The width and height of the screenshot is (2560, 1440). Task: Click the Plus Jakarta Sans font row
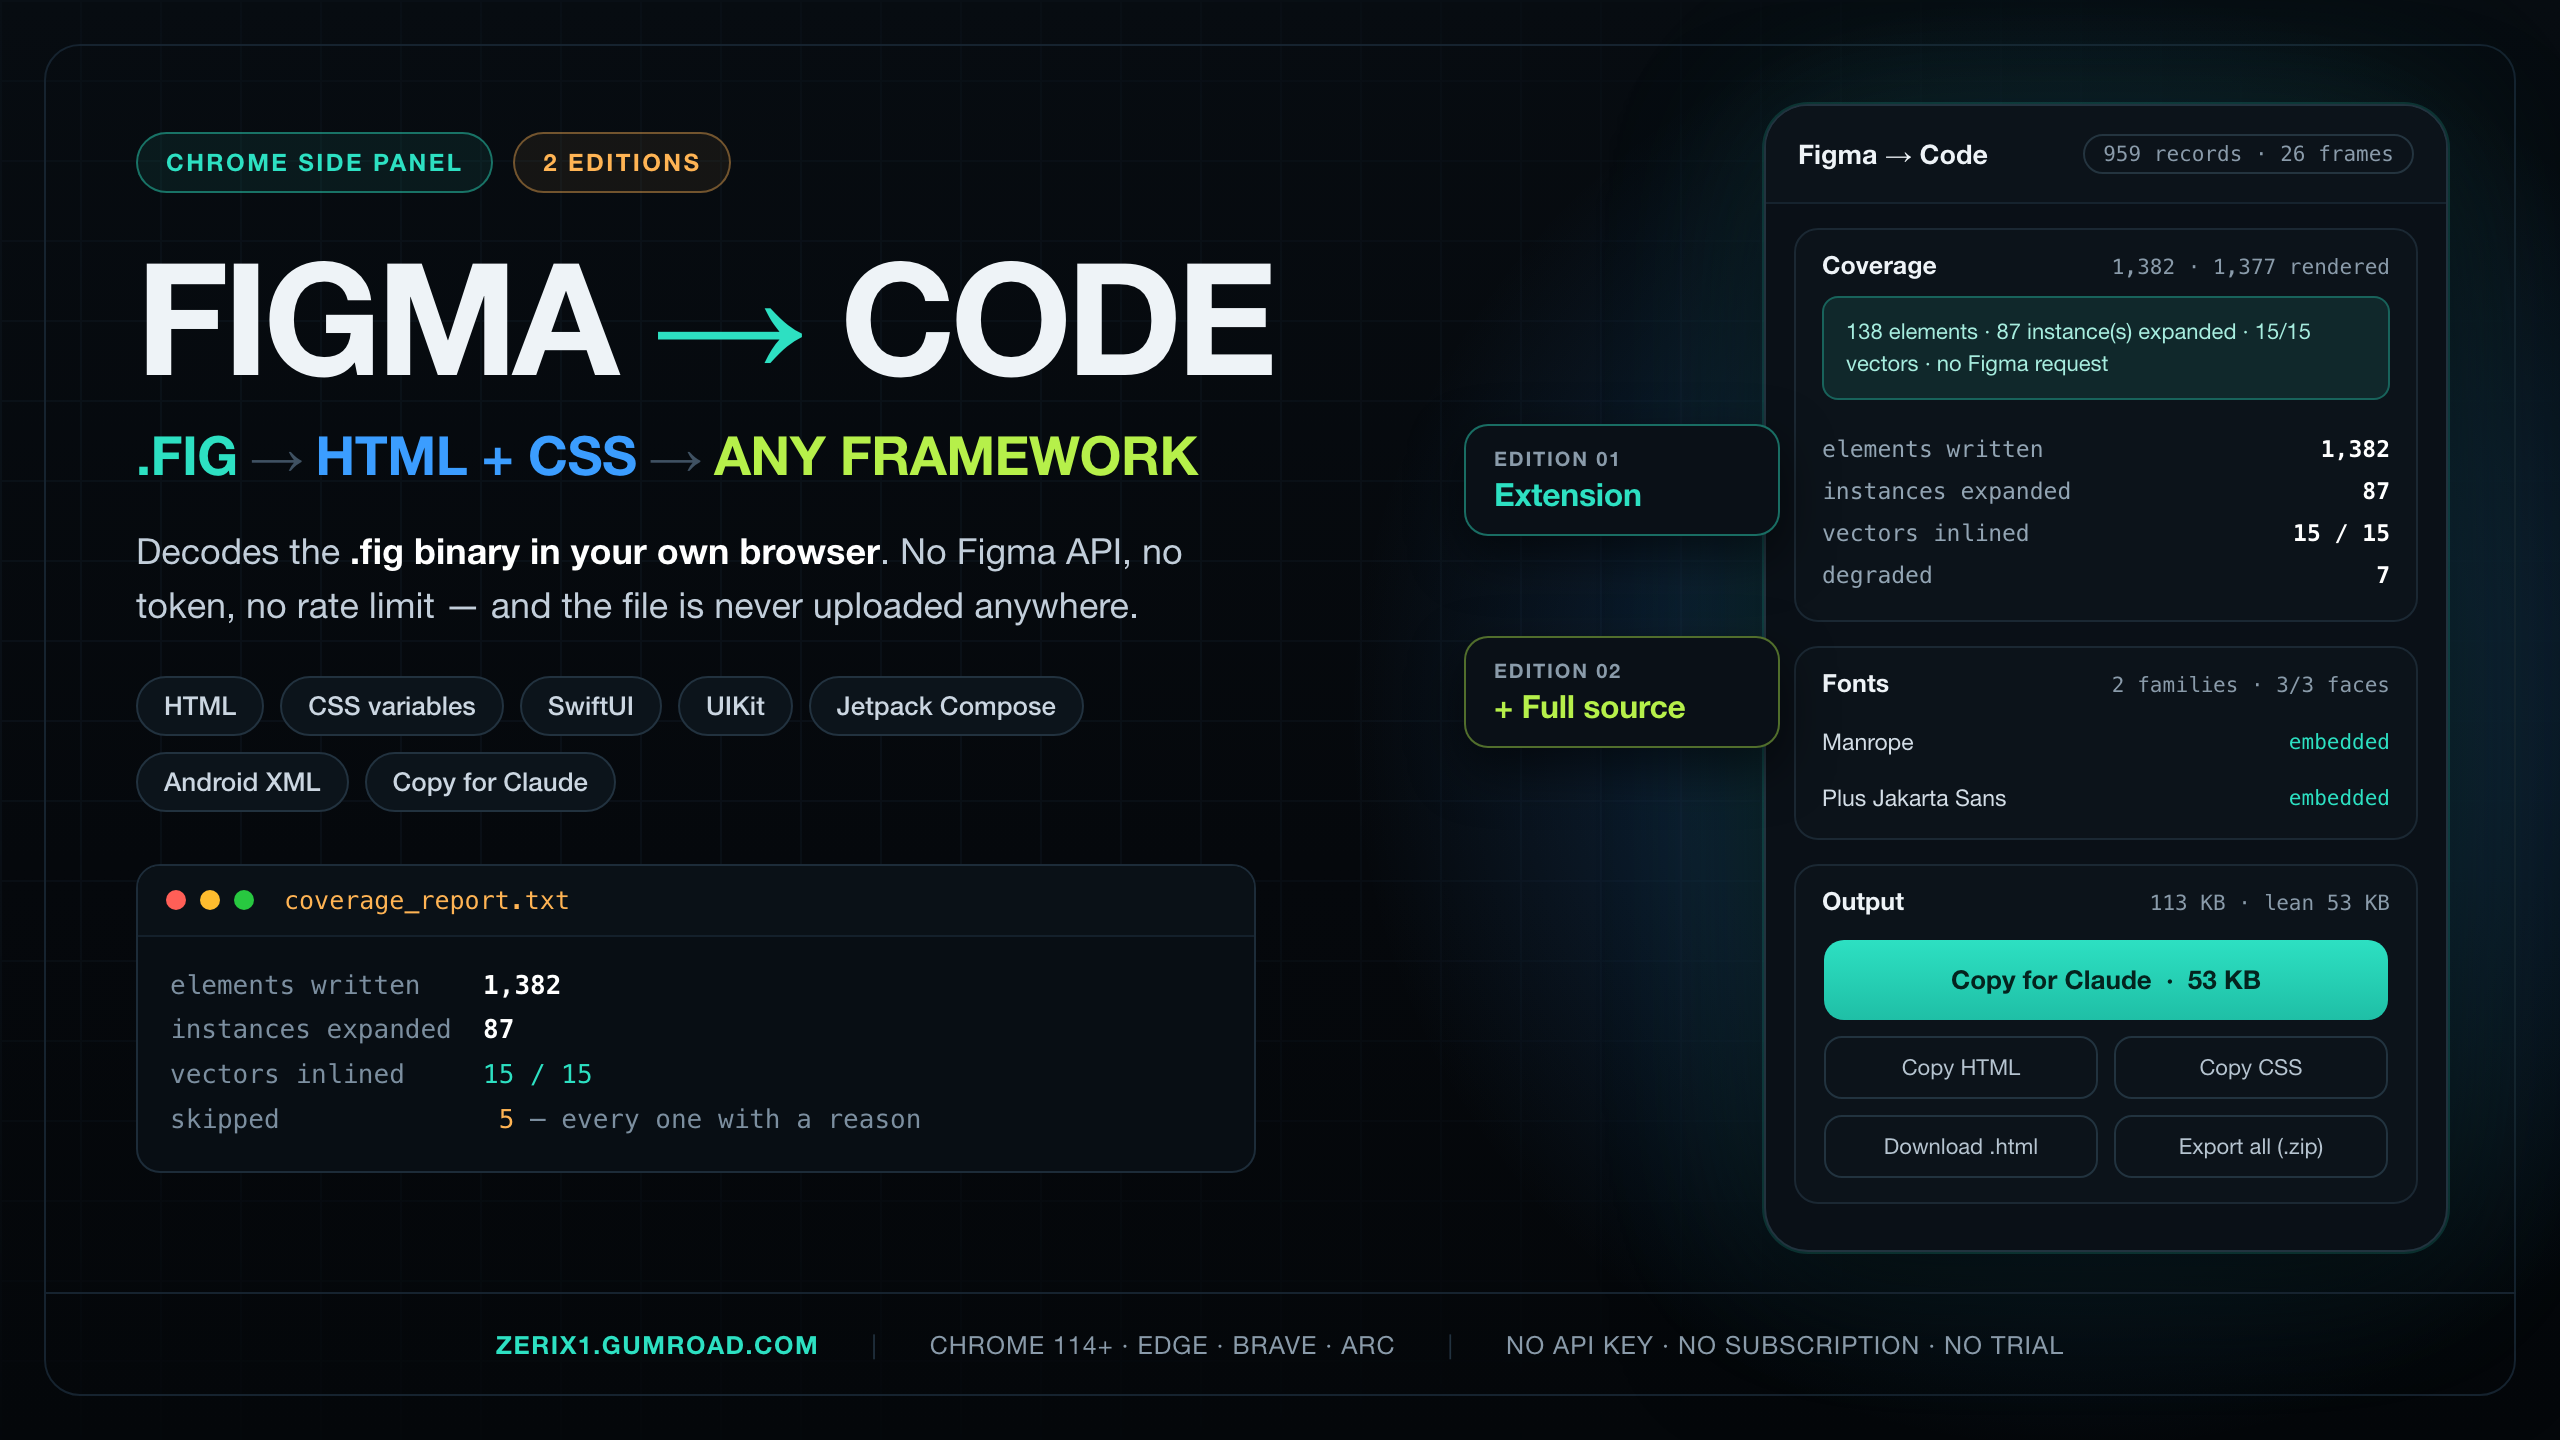(x=2105, y=798)
